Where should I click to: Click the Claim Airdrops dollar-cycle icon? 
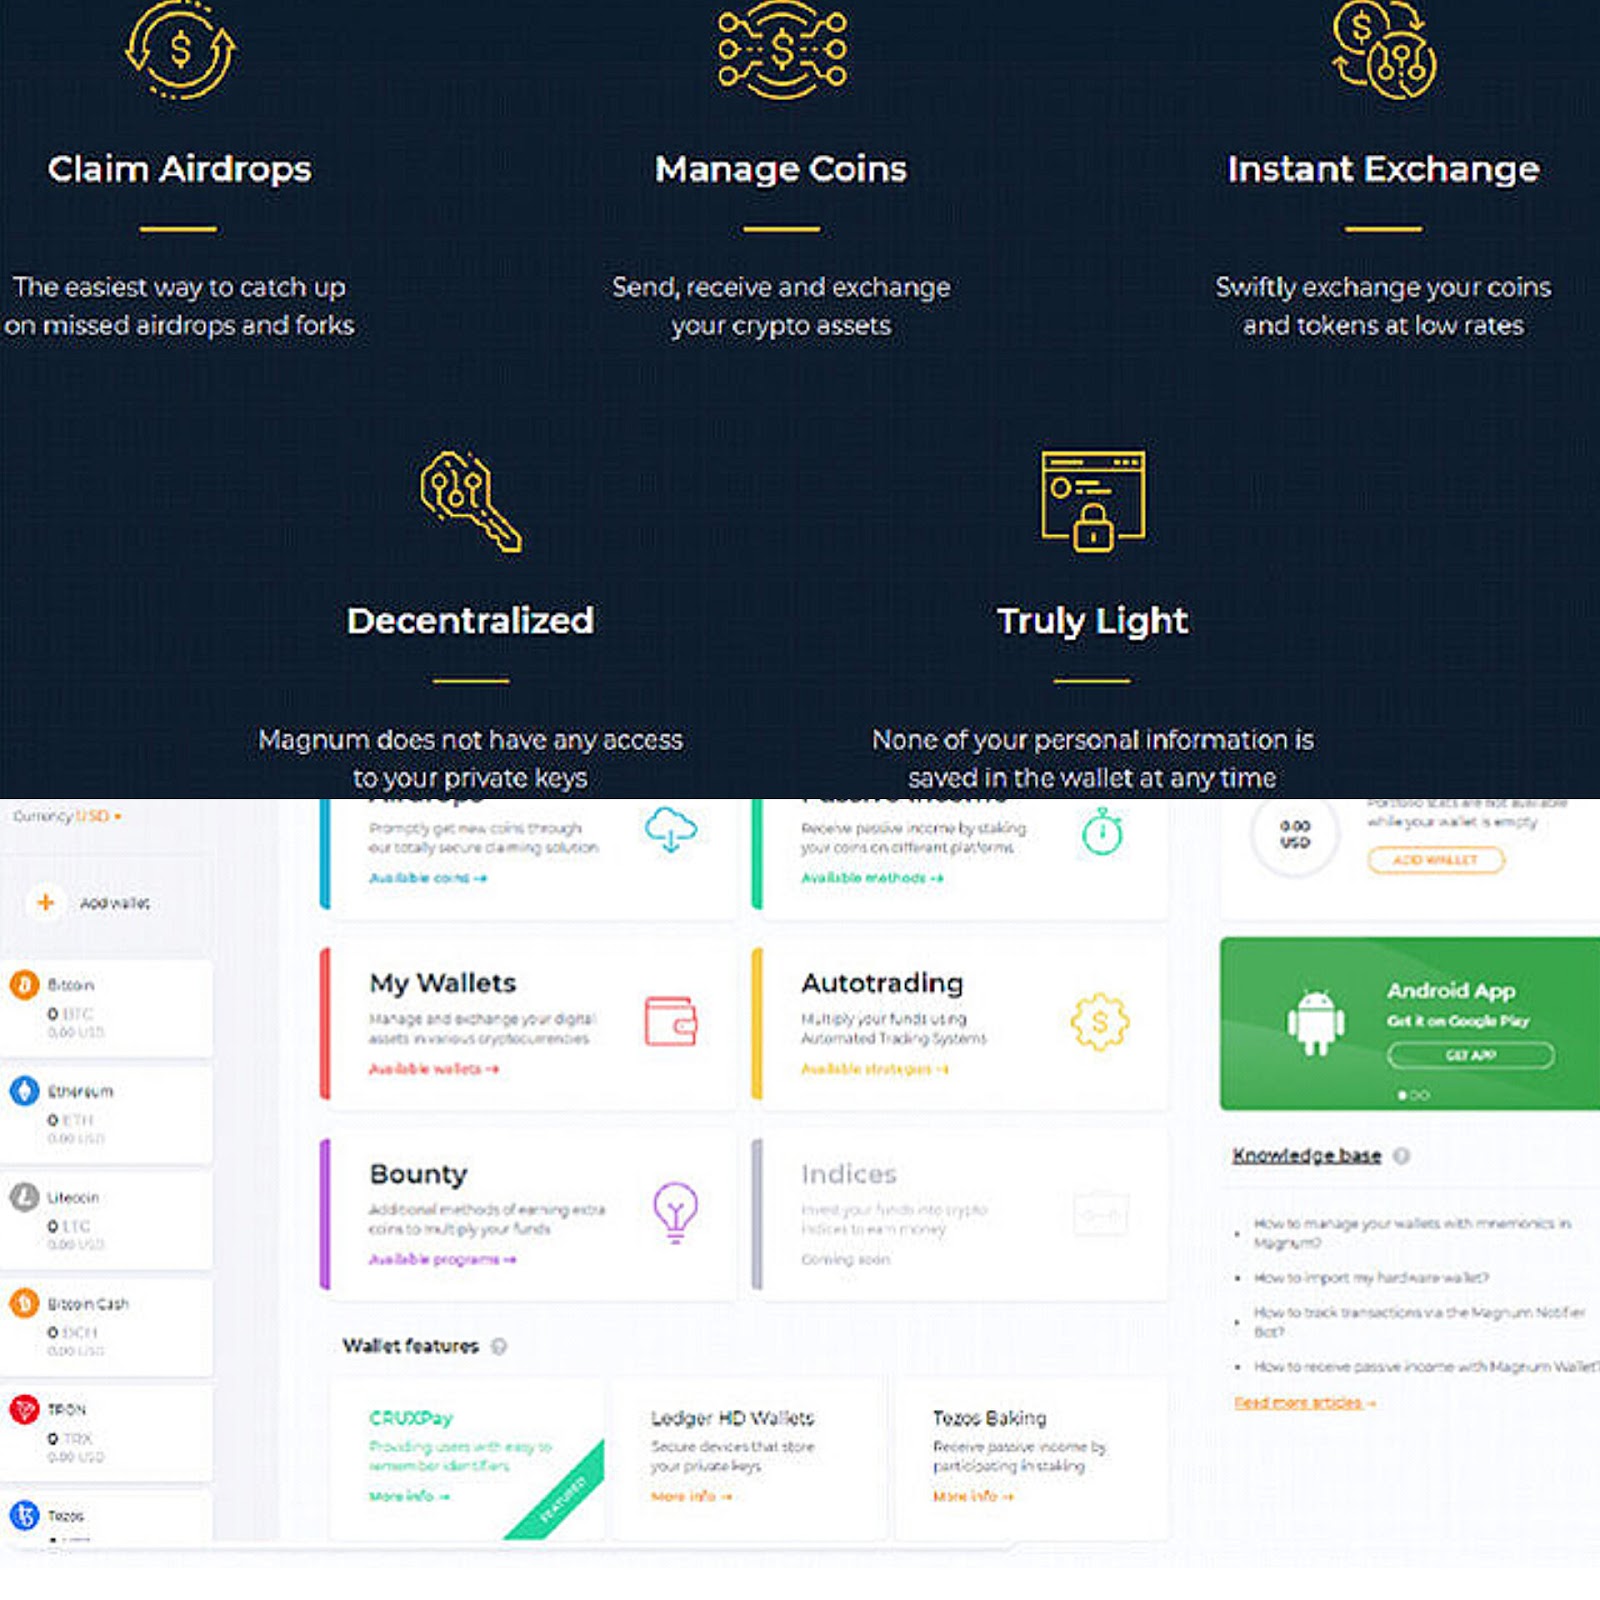click(x=180, y=50)
